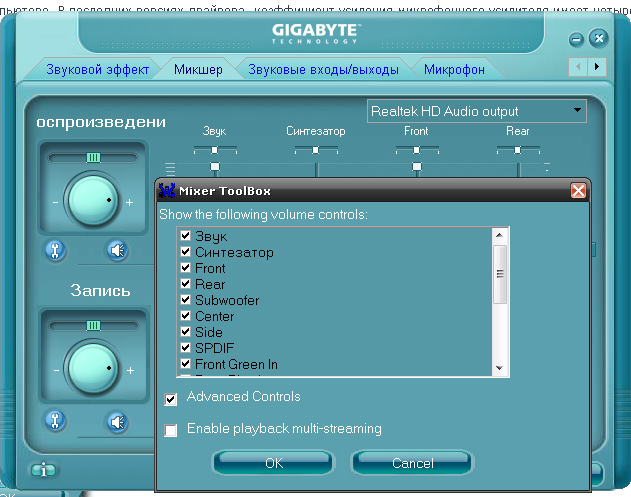Click the playback volume knob

(93, 200)
